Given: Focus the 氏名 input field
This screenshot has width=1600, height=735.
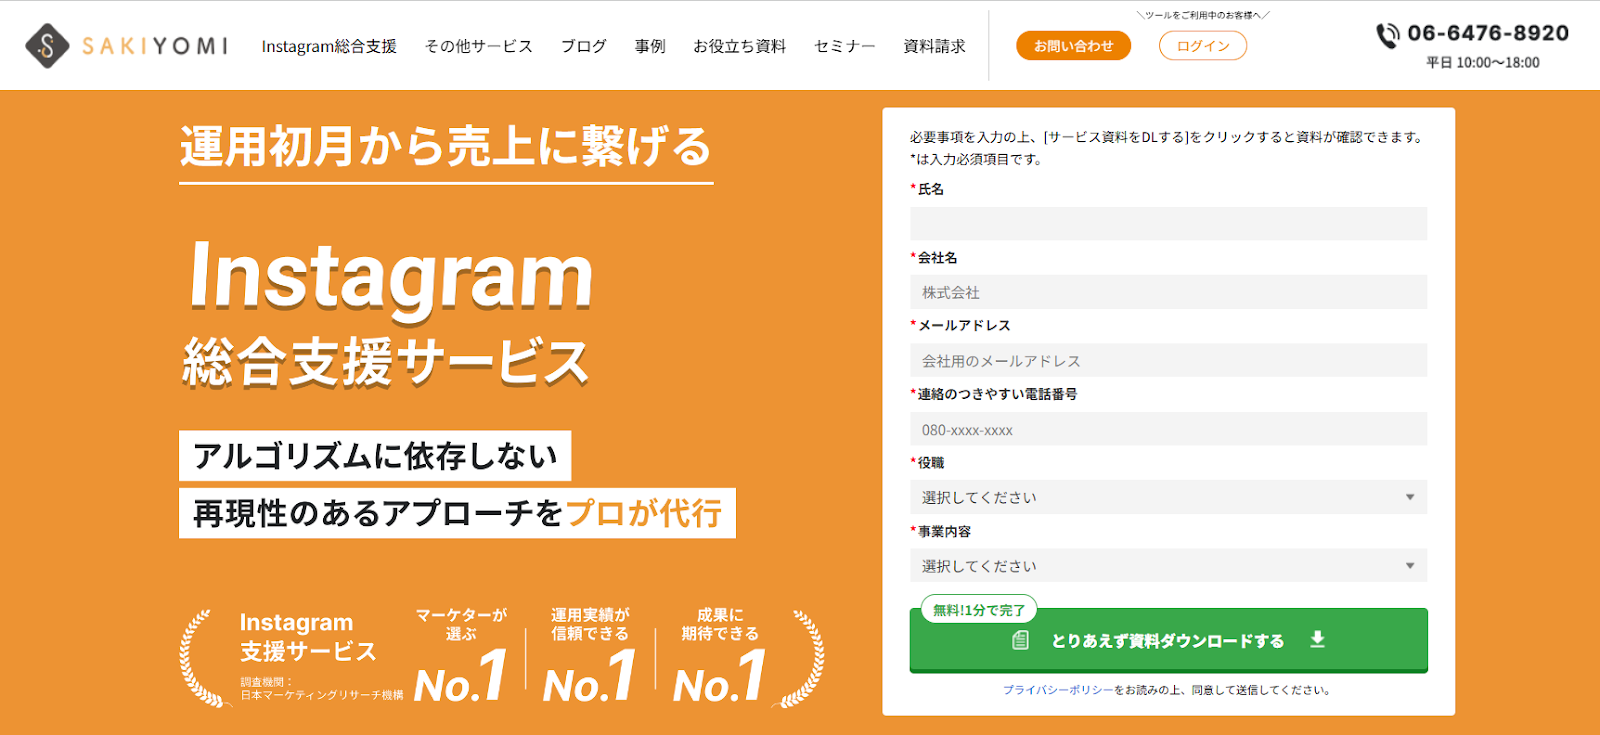Looking at the screenshot, I should [x=1168, y=223].
